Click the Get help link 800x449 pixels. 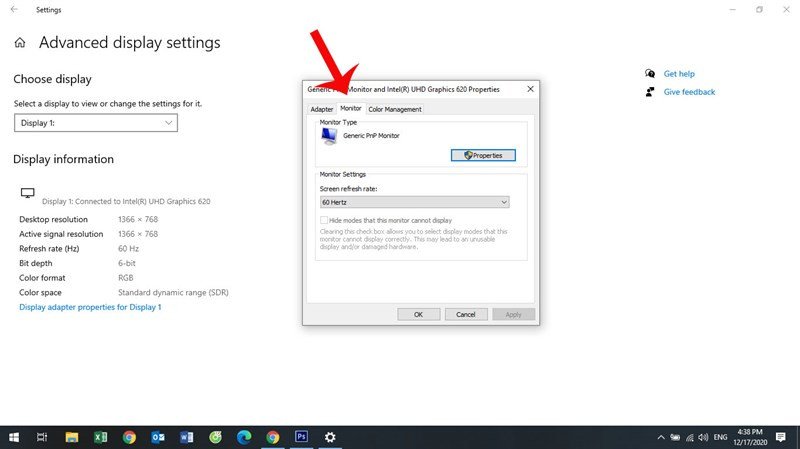[678, 74]
